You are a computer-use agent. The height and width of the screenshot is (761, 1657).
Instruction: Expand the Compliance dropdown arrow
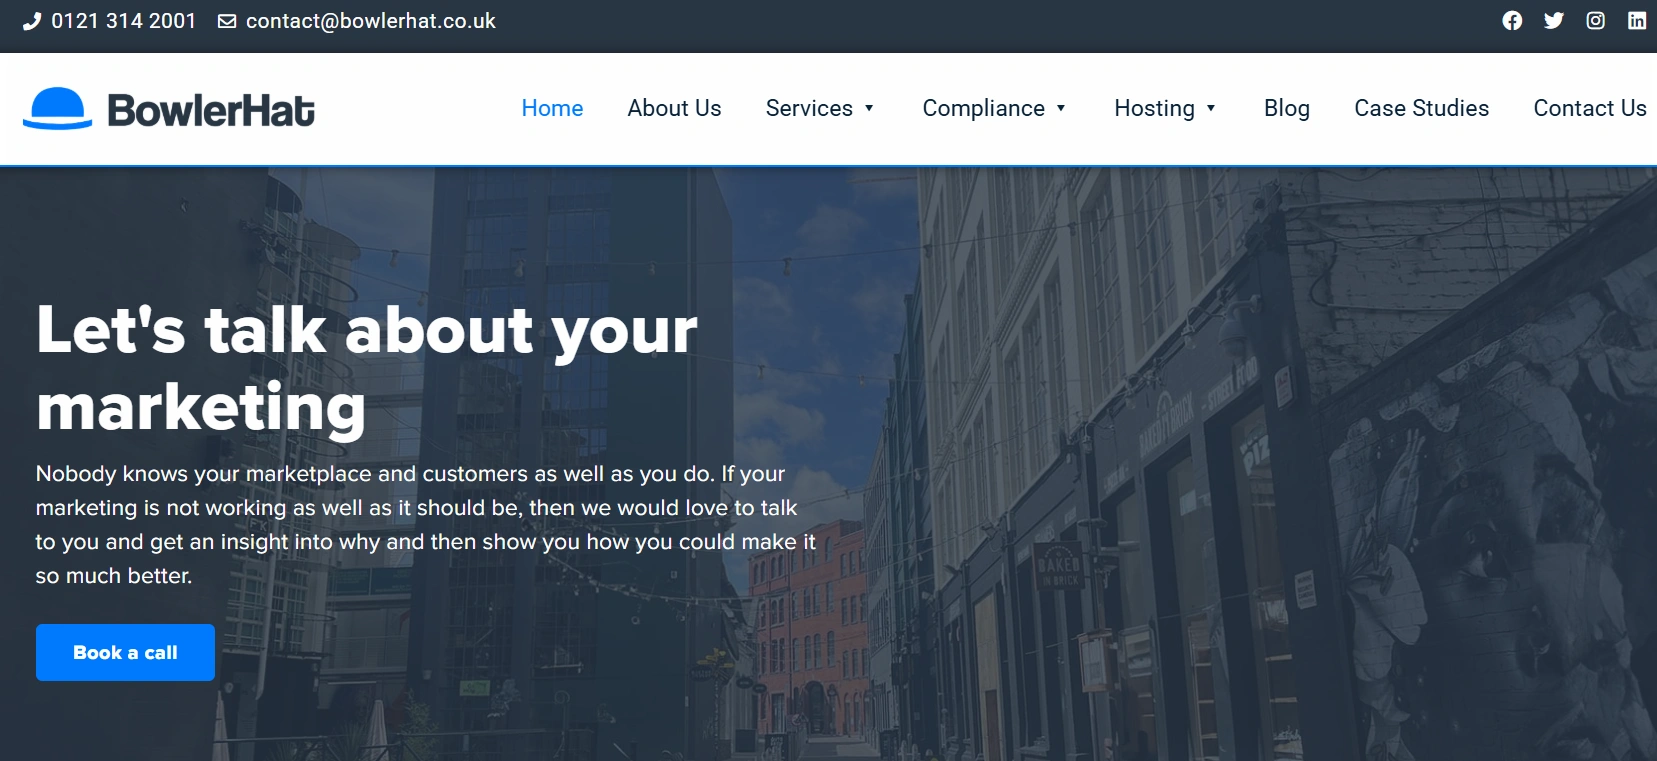[x=1061, y=108]
